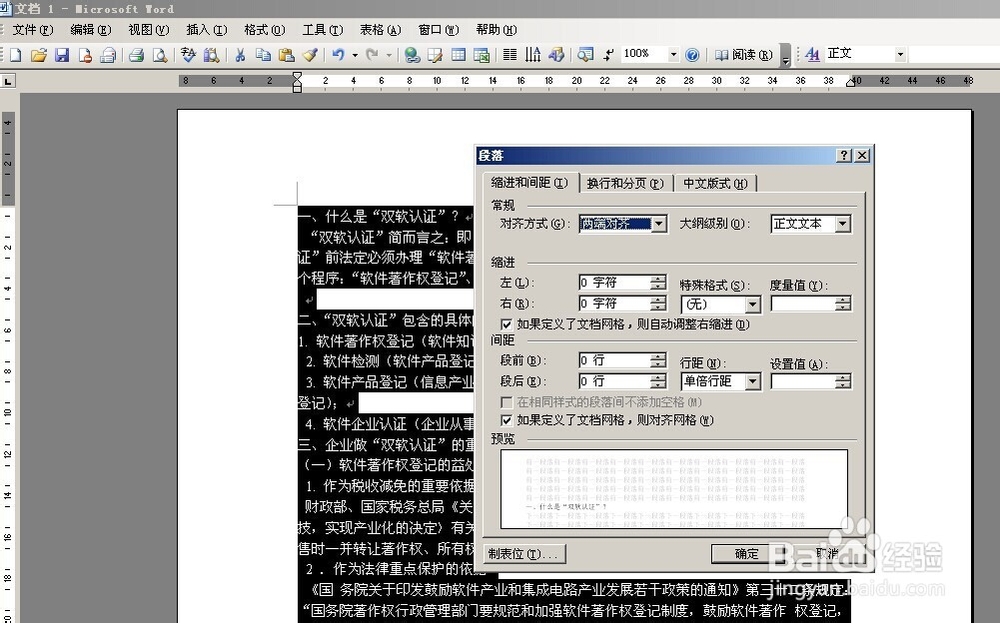Click the 取消 (Cancel) button

(825, 554)
